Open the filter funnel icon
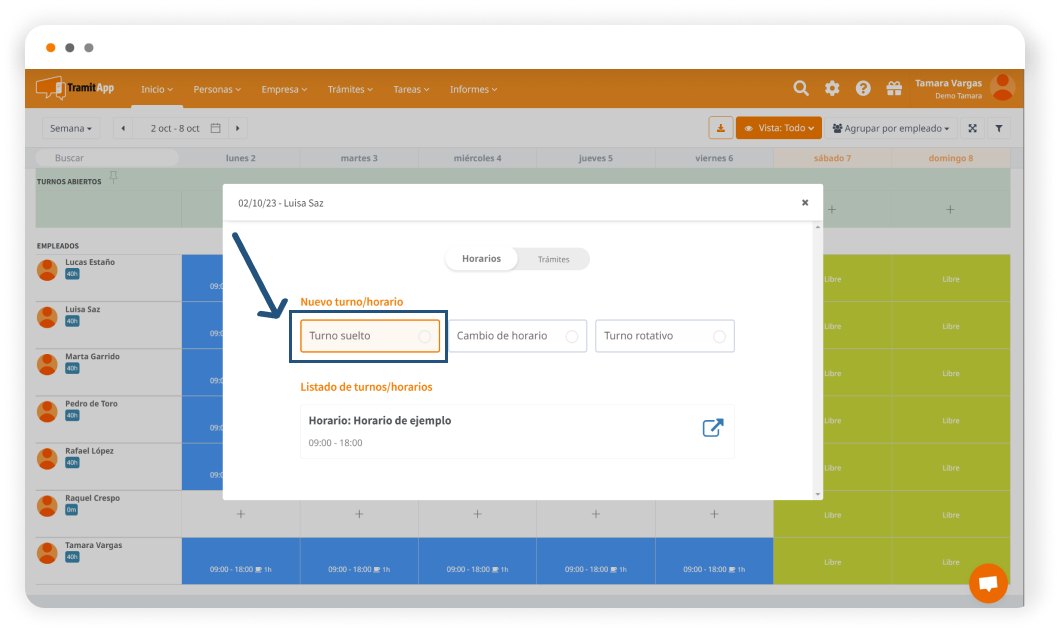 click(x=998, y=128)
